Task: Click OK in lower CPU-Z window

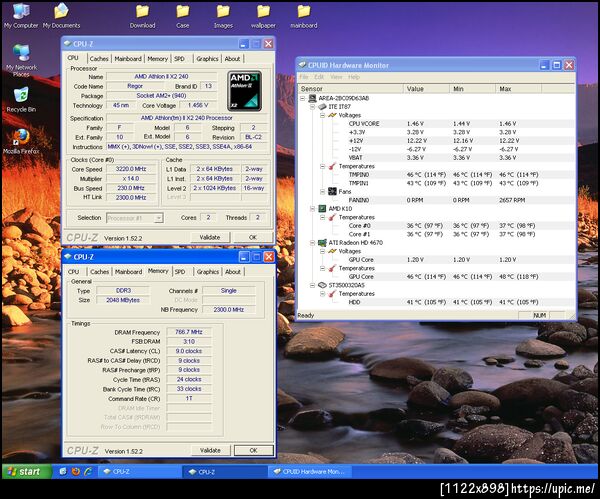Action: pyautogui.click(x=253, y=450)
